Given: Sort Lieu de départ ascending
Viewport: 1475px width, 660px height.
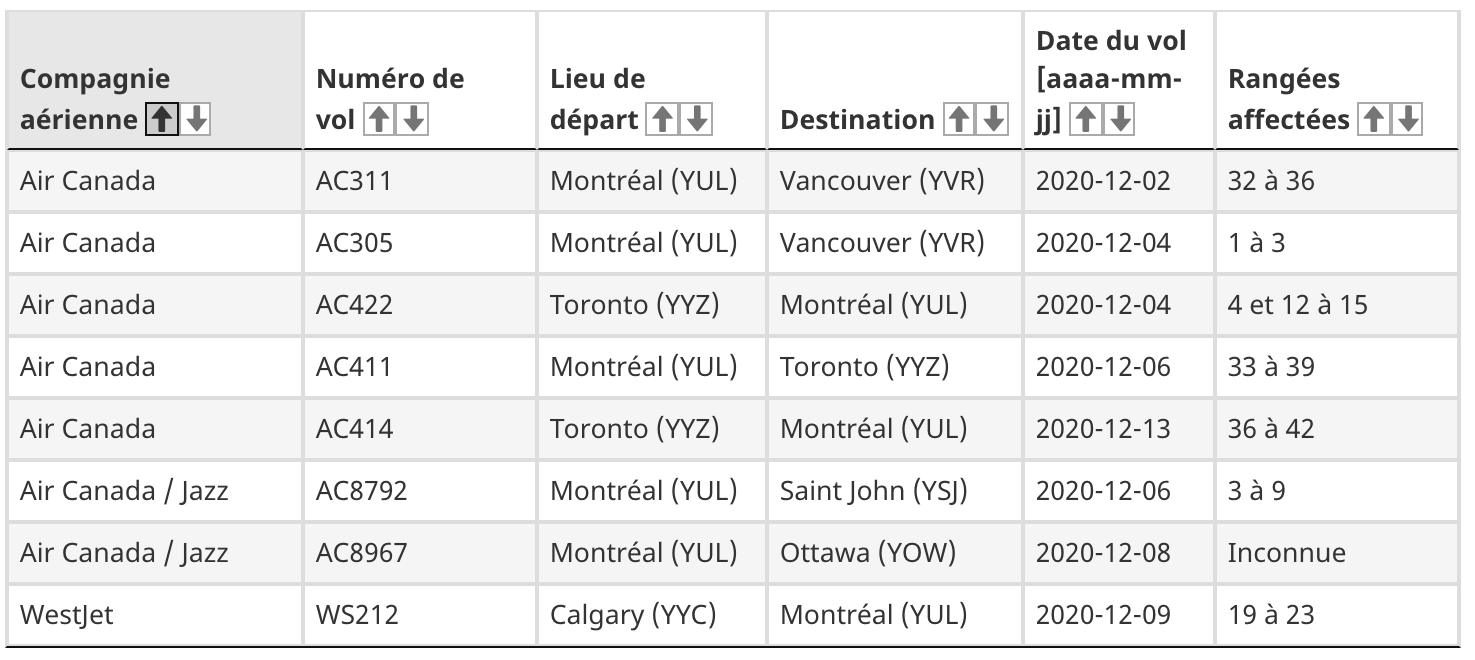Looking at the screenshot, I should 660,120.
